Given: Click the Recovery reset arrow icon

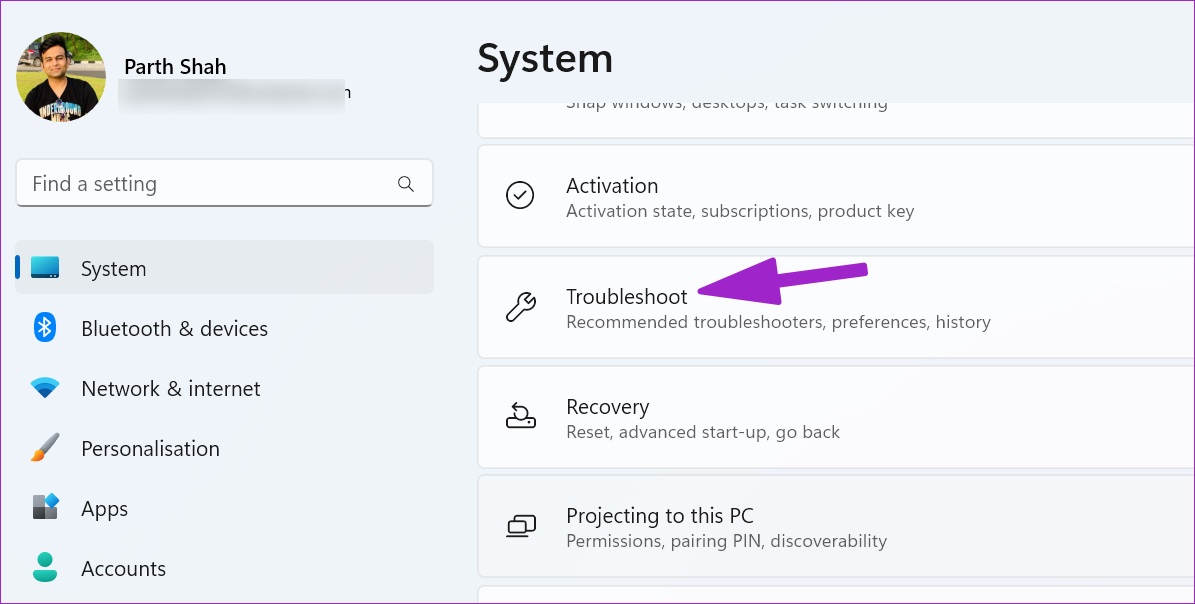Looking at the screenshot, I should [521, 416].
